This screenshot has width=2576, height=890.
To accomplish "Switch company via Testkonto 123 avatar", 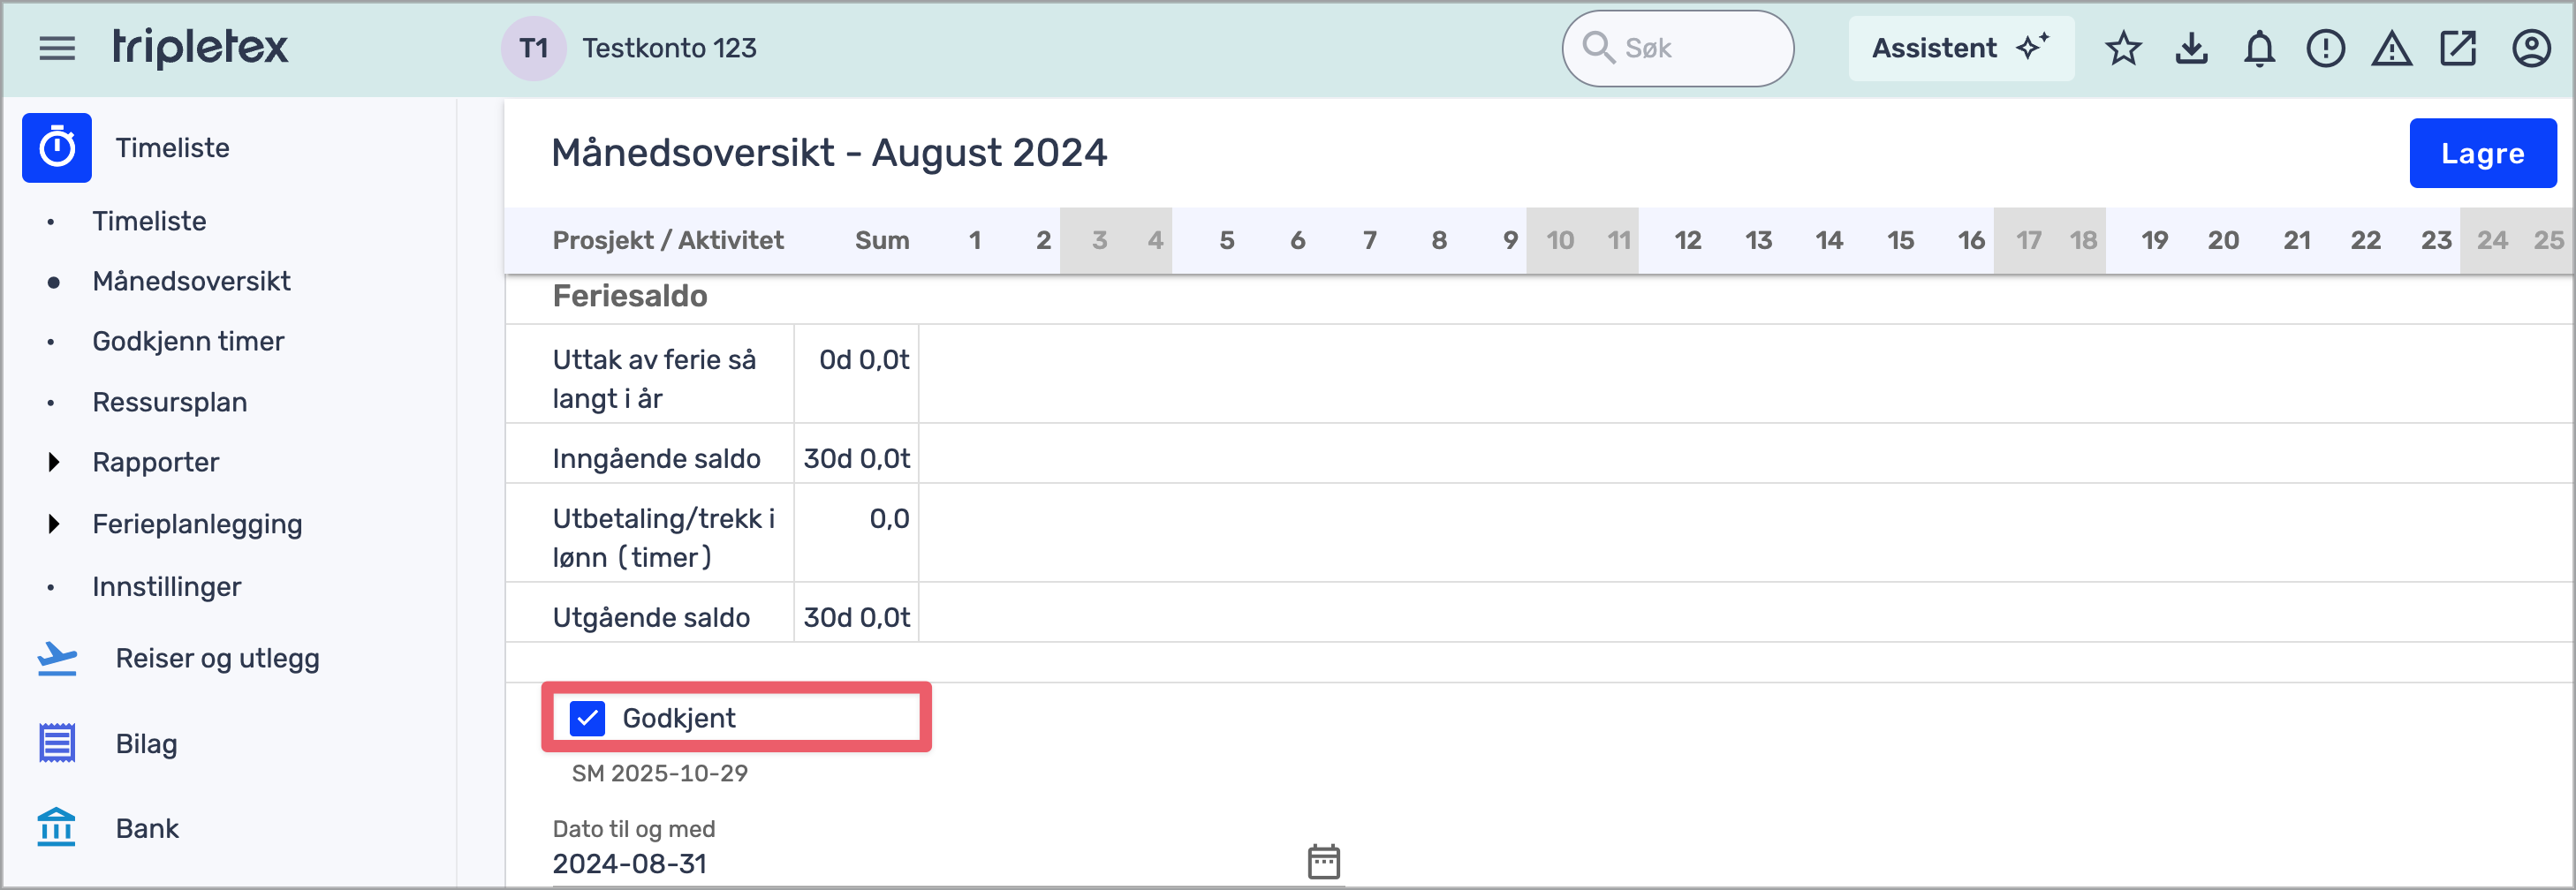I will tap(534, 48).
